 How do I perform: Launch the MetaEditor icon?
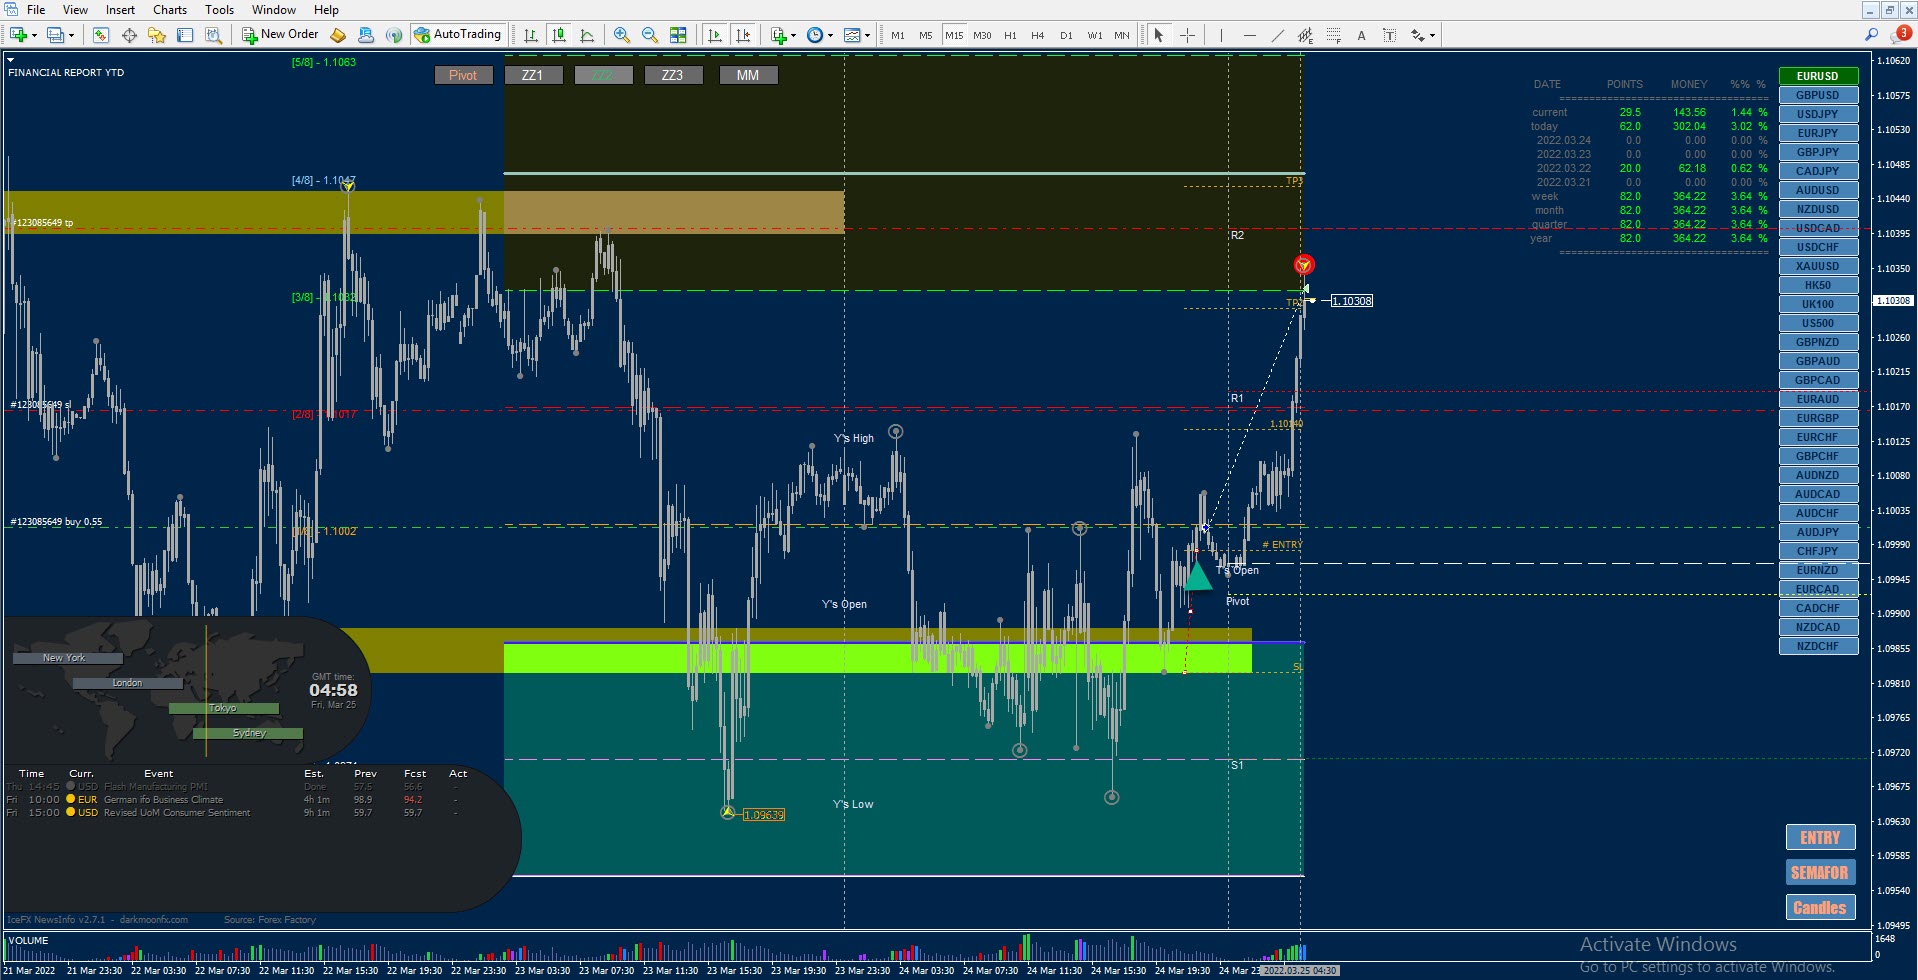click(338, 35)
